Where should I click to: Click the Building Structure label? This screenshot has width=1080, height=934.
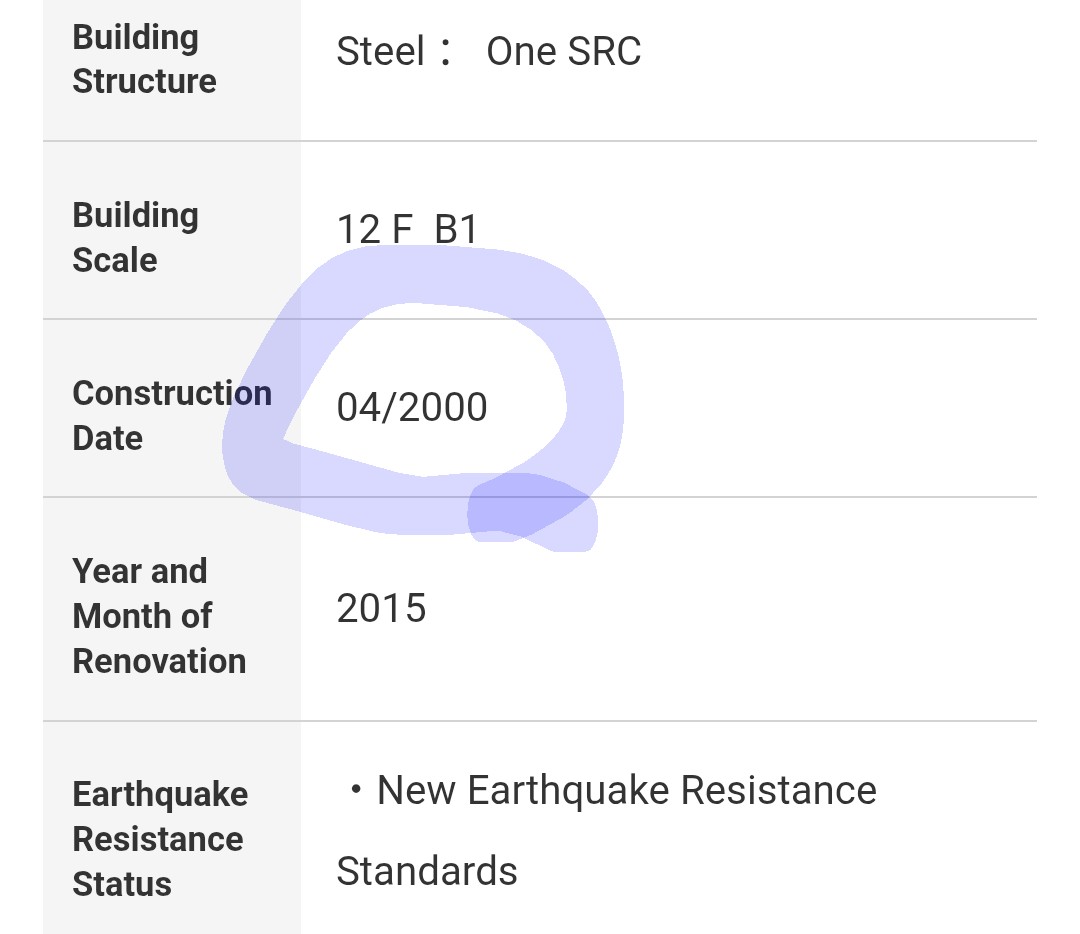click(145, 59)
